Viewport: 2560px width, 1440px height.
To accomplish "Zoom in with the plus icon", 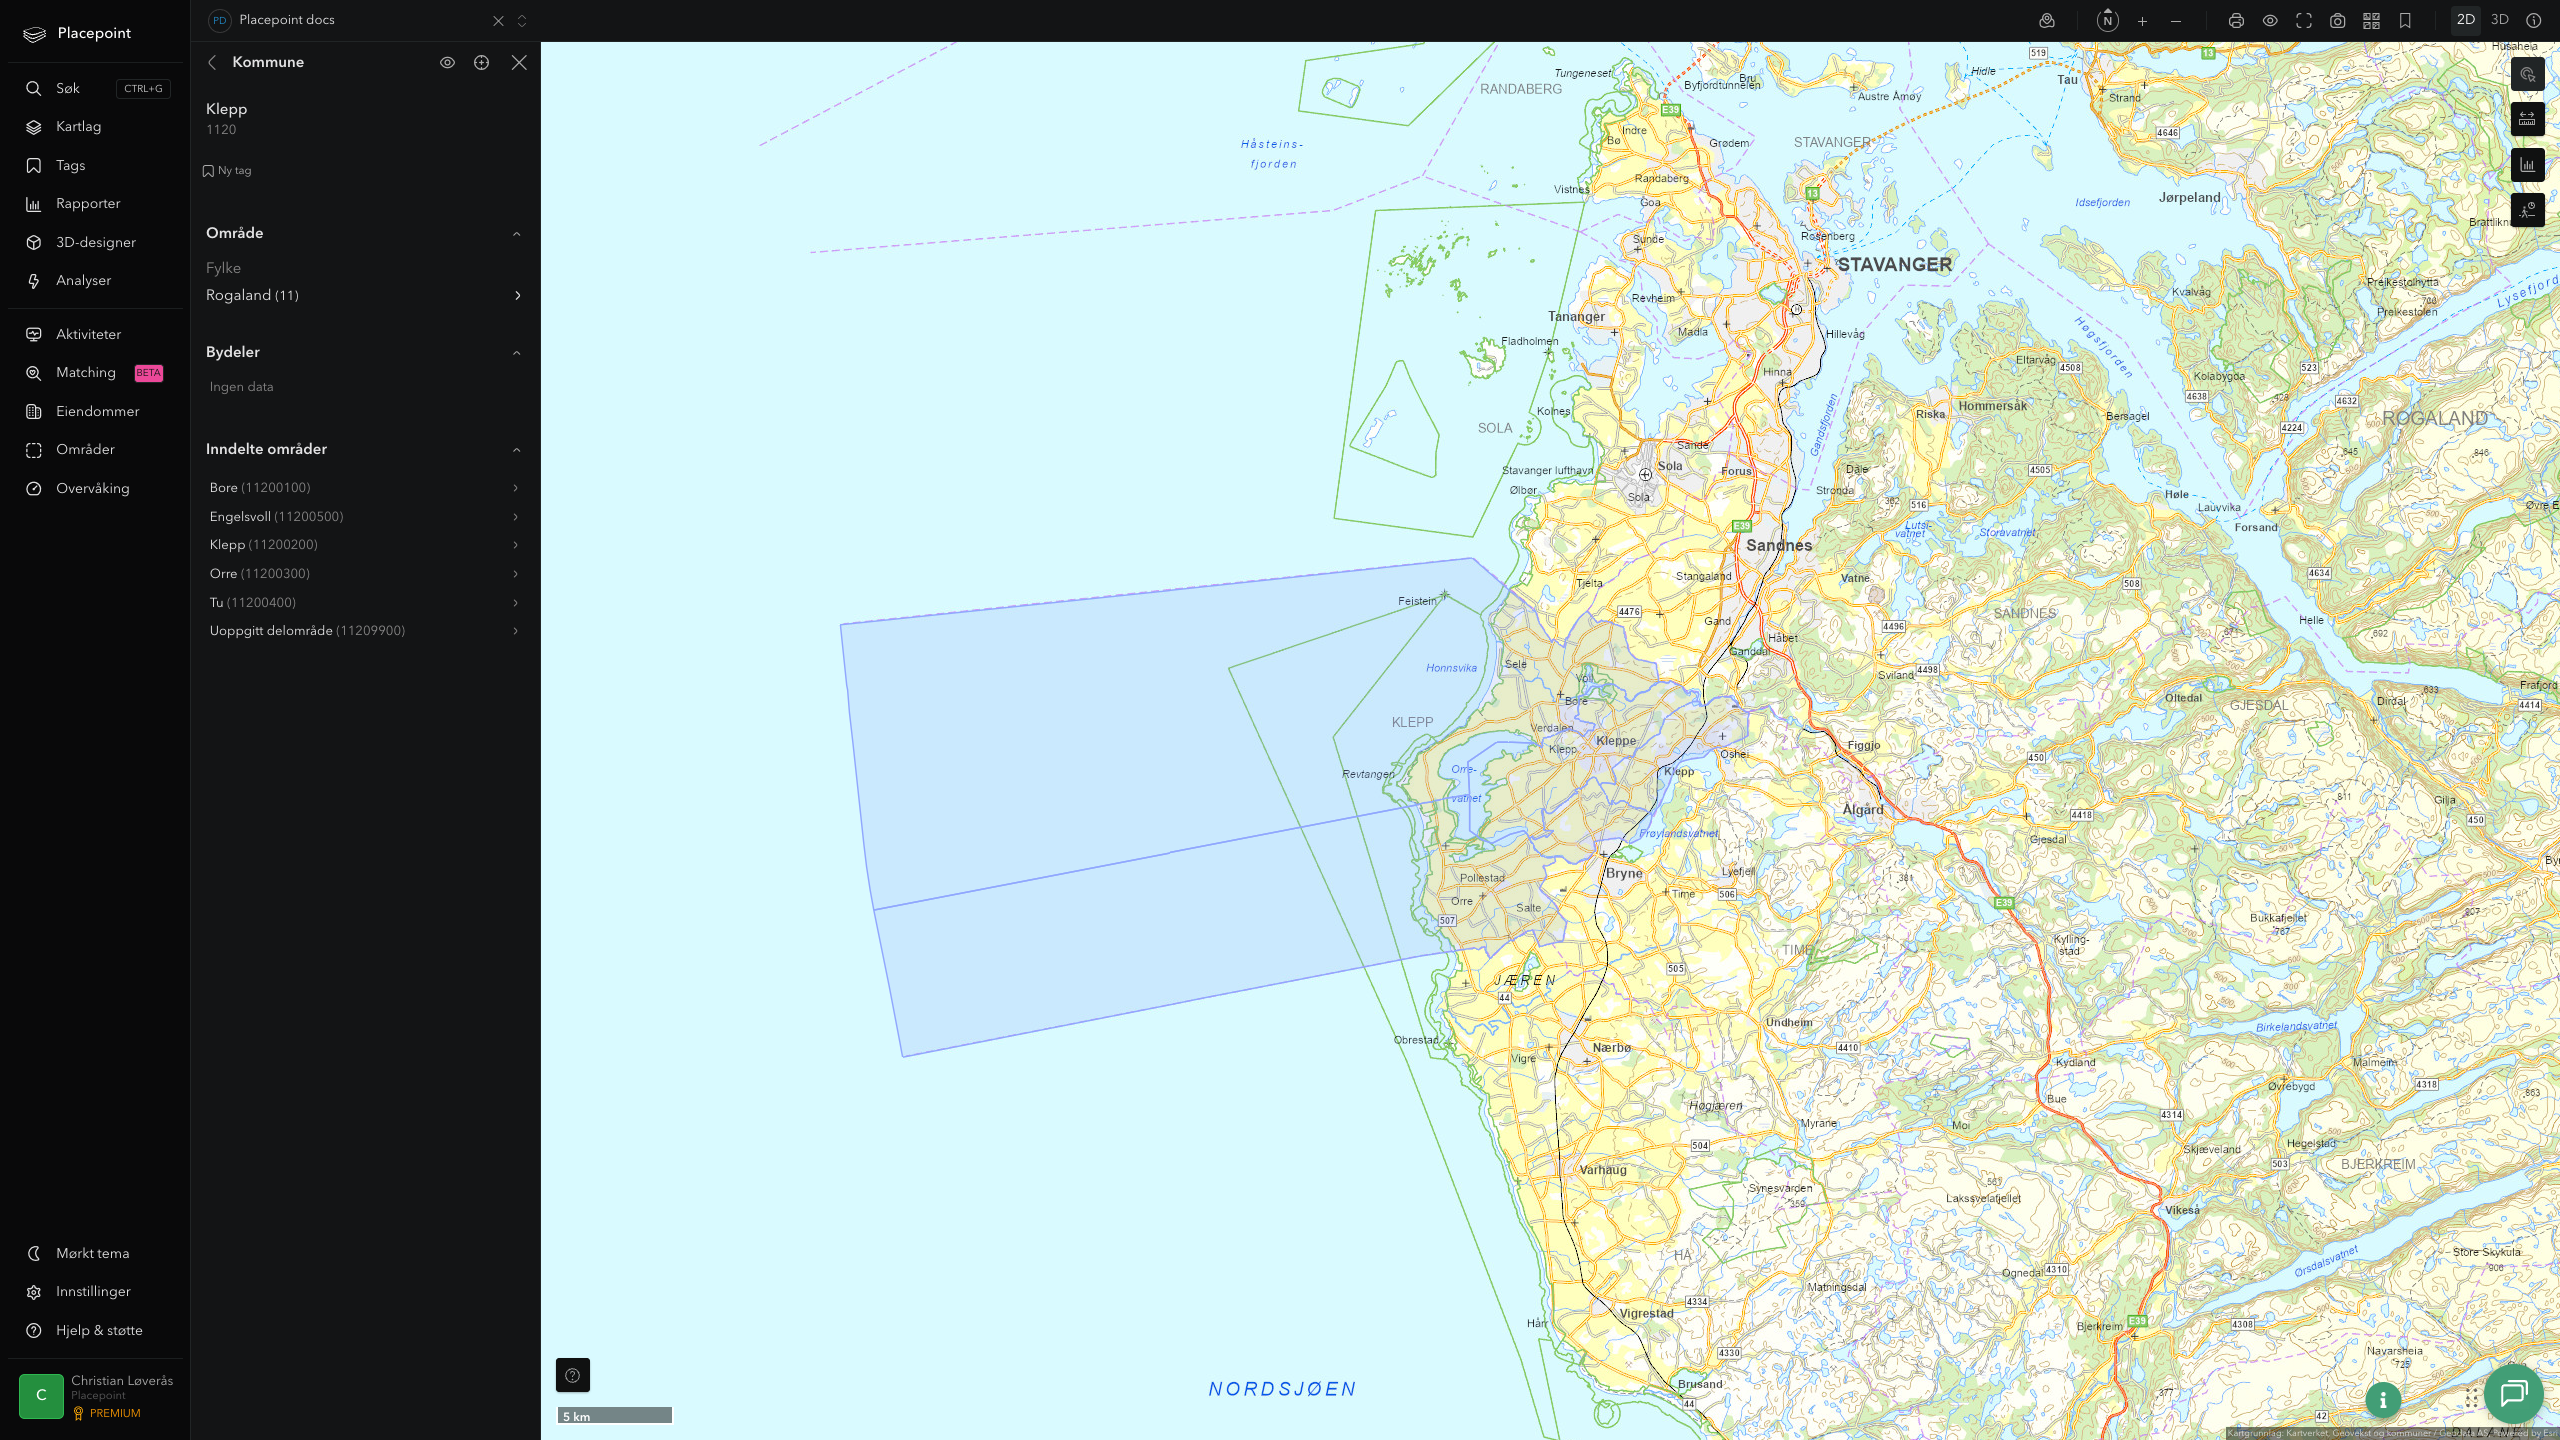I will click(2142, 21).
